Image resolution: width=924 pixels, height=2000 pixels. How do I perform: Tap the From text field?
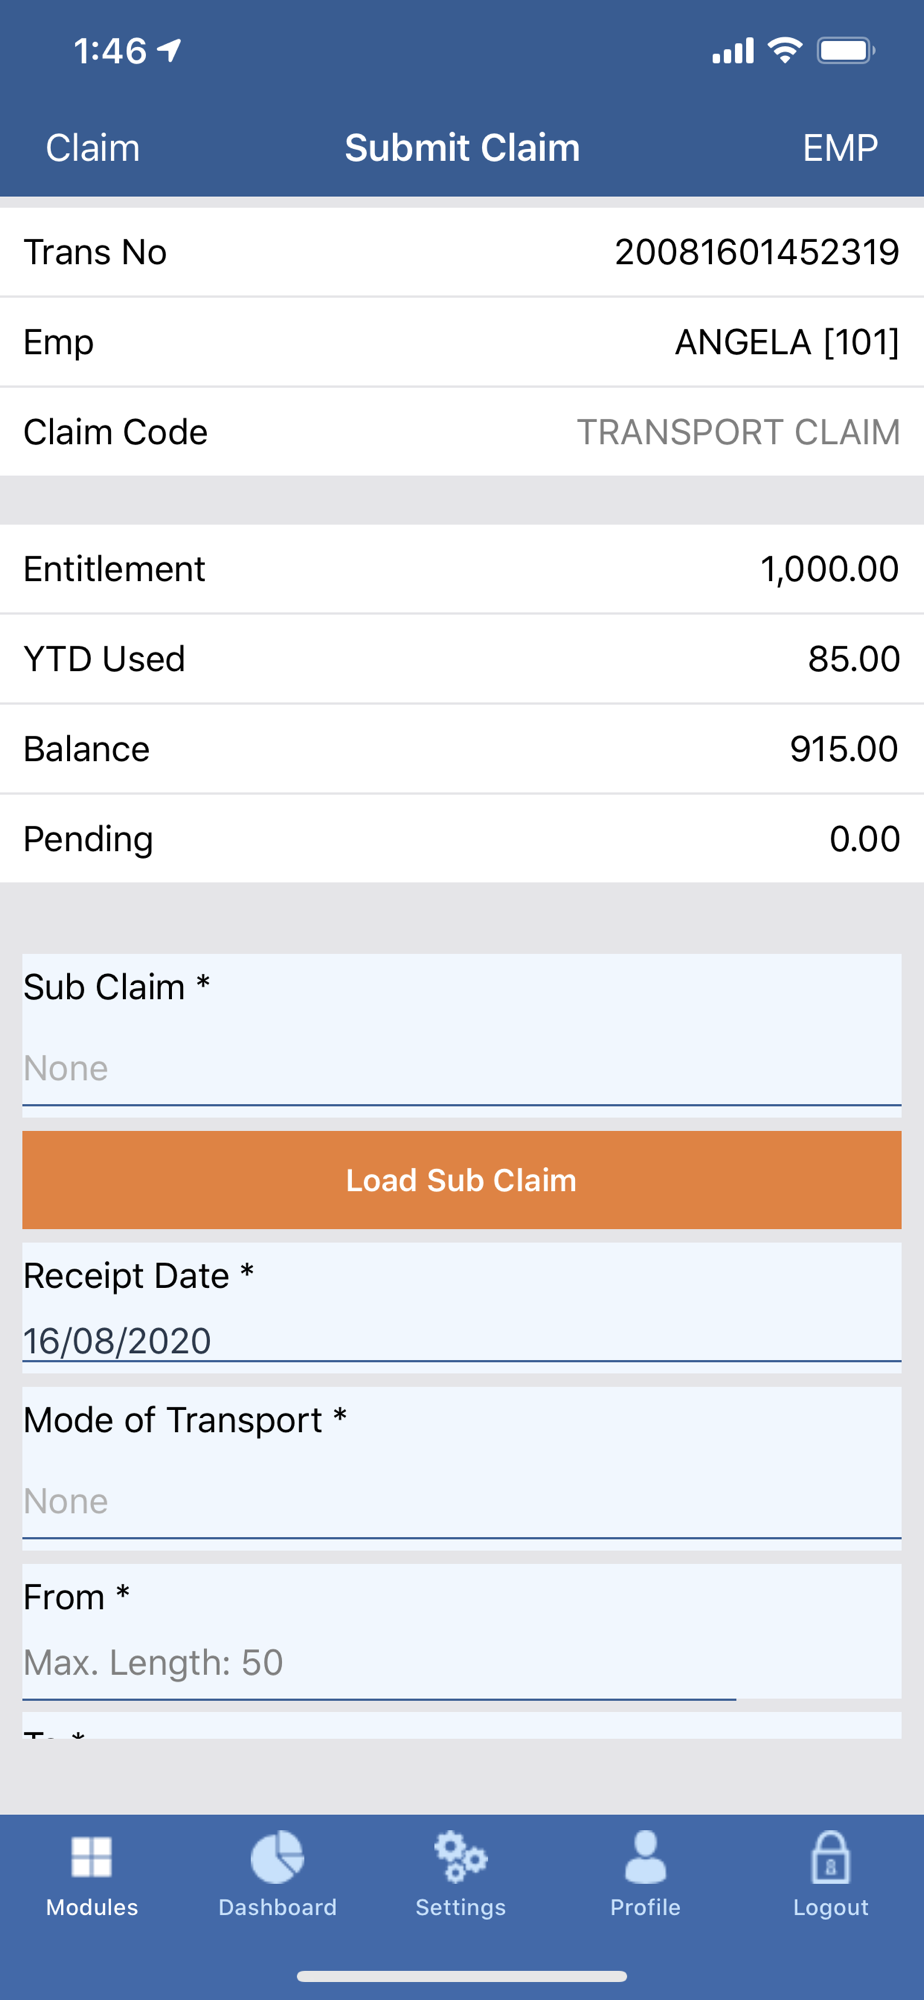[380, 1662]
